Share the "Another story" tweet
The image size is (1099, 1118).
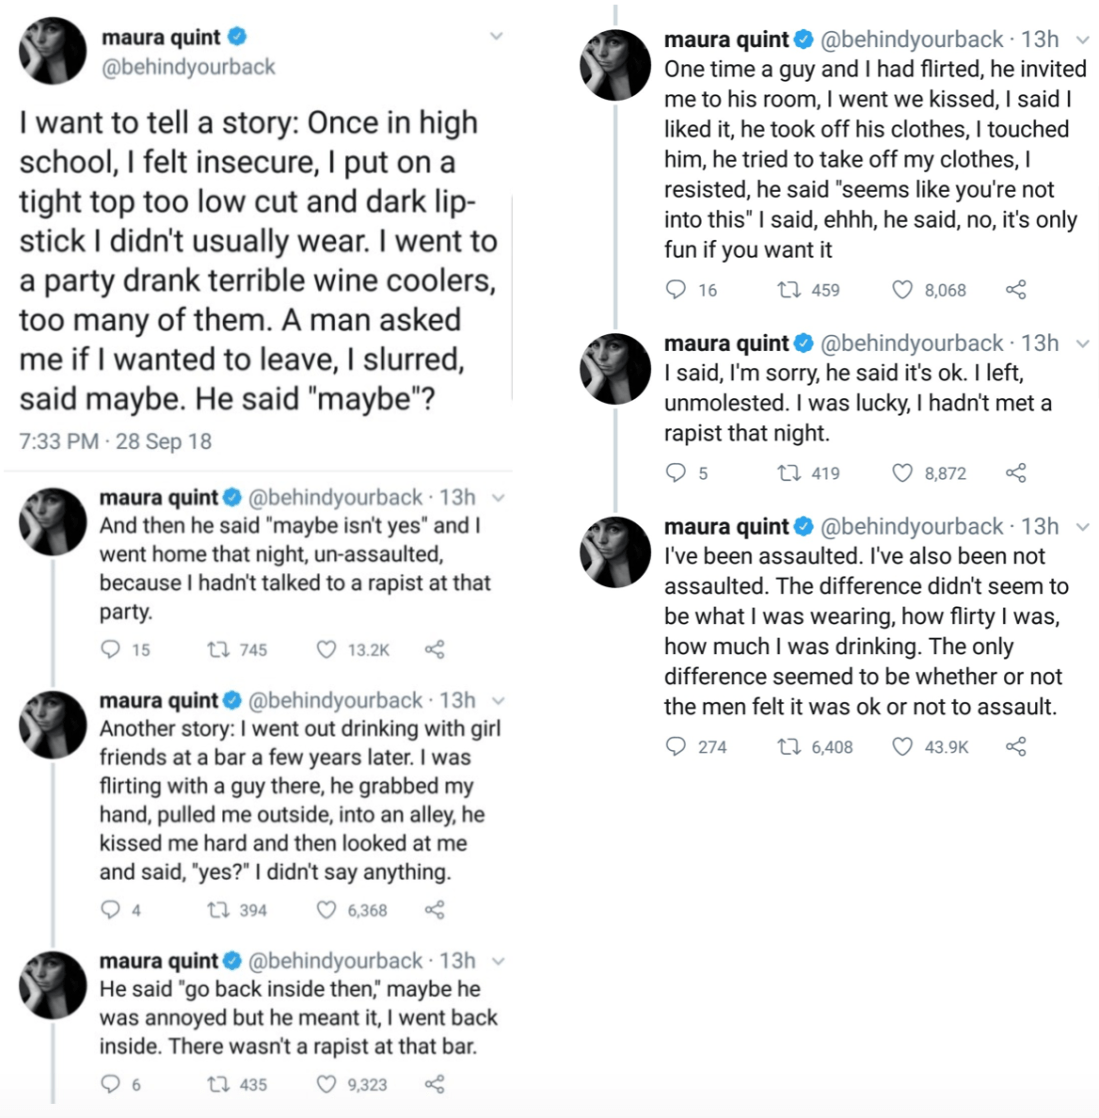click(x=434, y=910)
